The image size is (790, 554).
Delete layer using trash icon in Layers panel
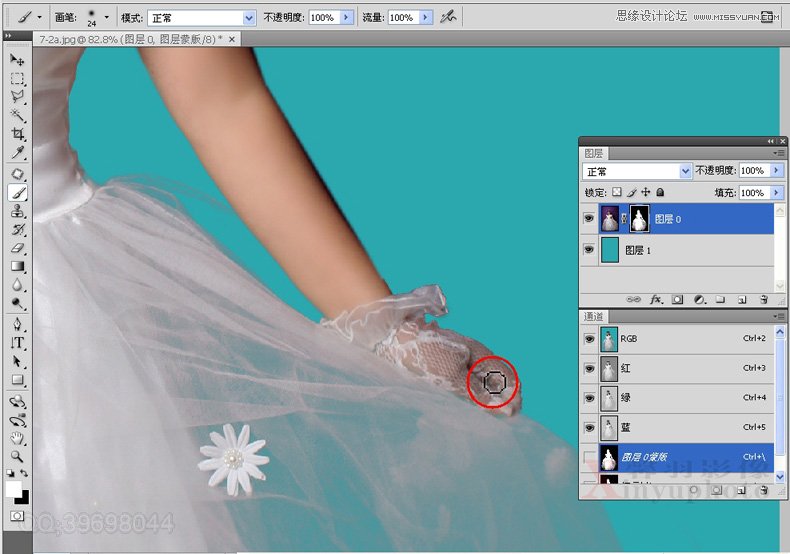764,299
